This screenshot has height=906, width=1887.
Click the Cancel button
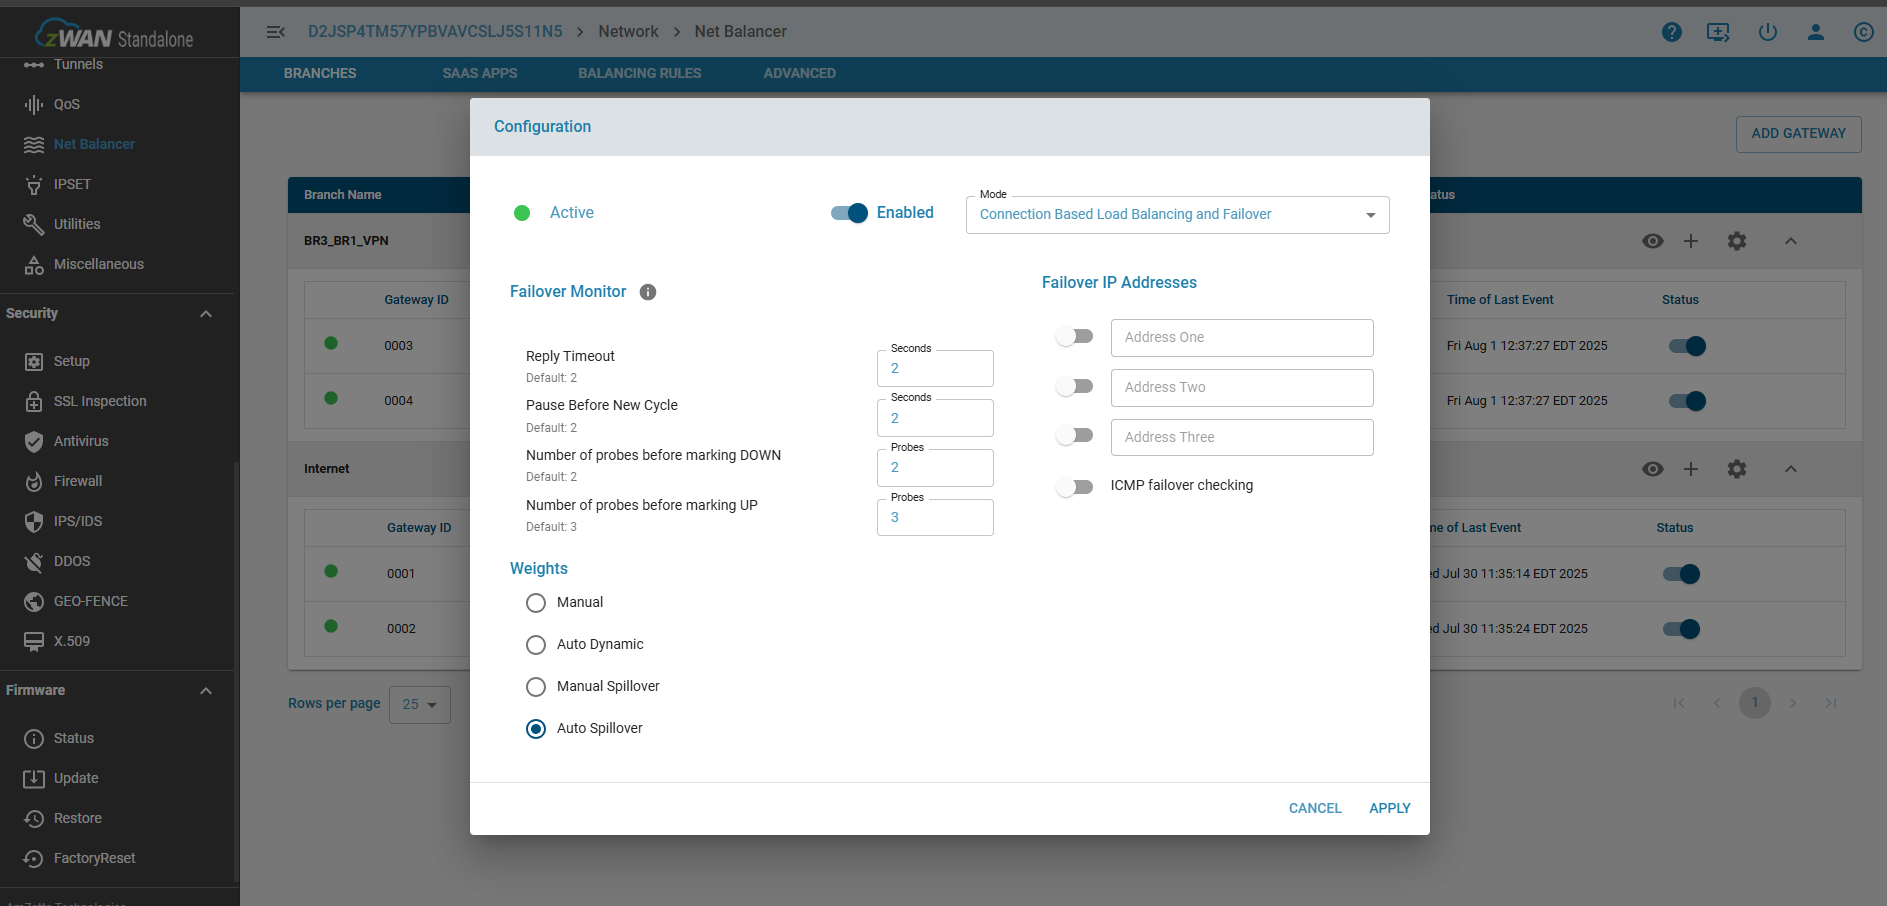tap(1314, 808)
